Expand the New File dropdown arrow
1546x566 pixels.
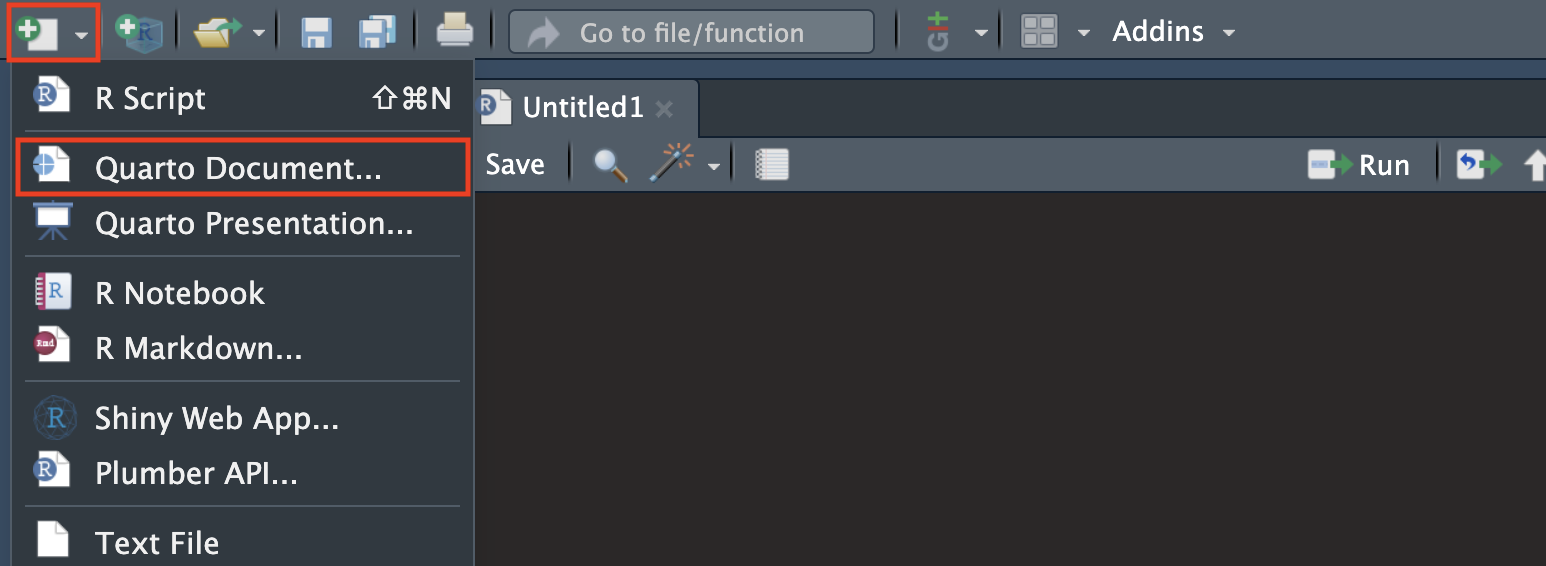pos(81,34)
